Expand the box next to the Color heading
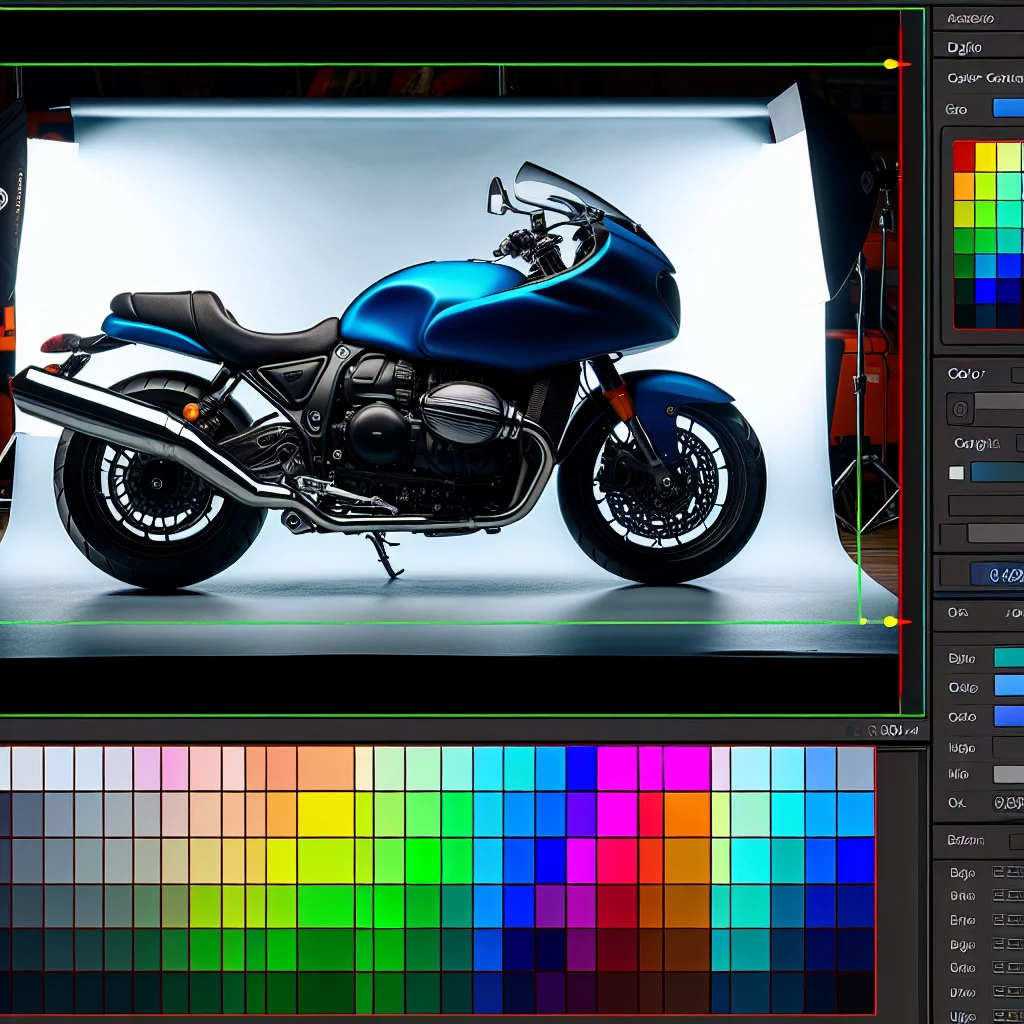The image size is (1024, 1024). 1017,375
